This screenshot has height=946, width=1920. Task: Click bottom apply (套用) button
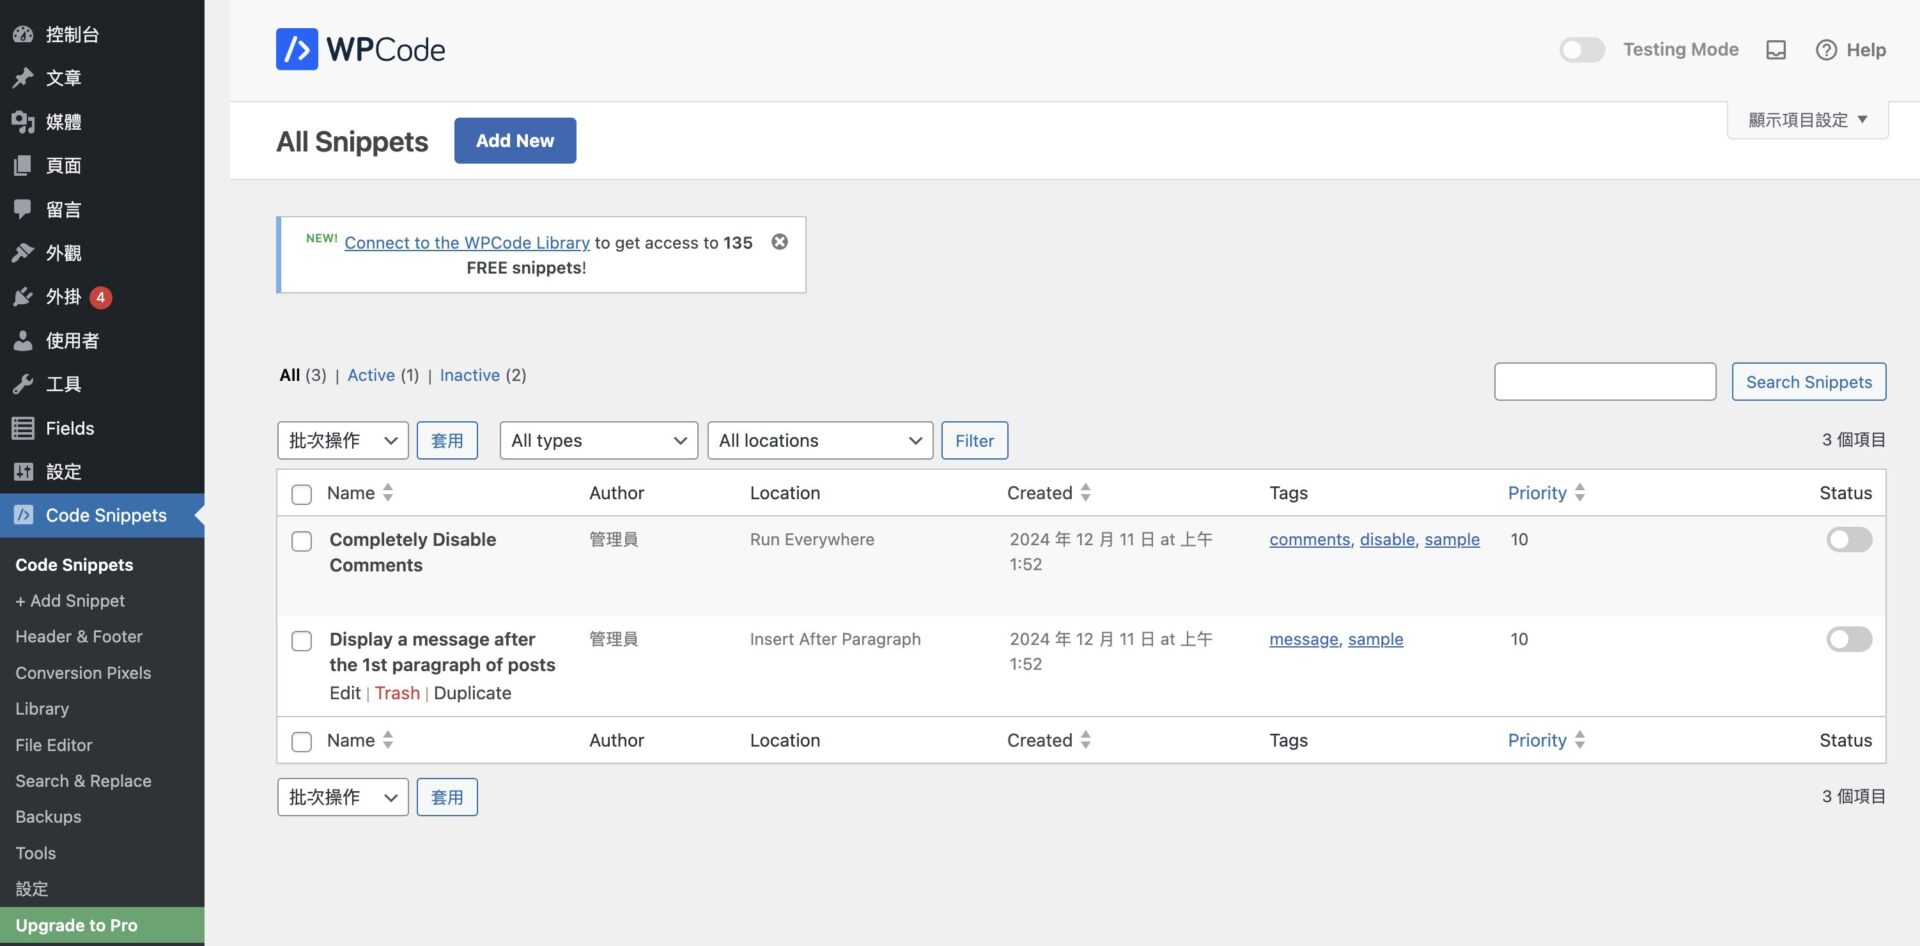coord(447,797)
